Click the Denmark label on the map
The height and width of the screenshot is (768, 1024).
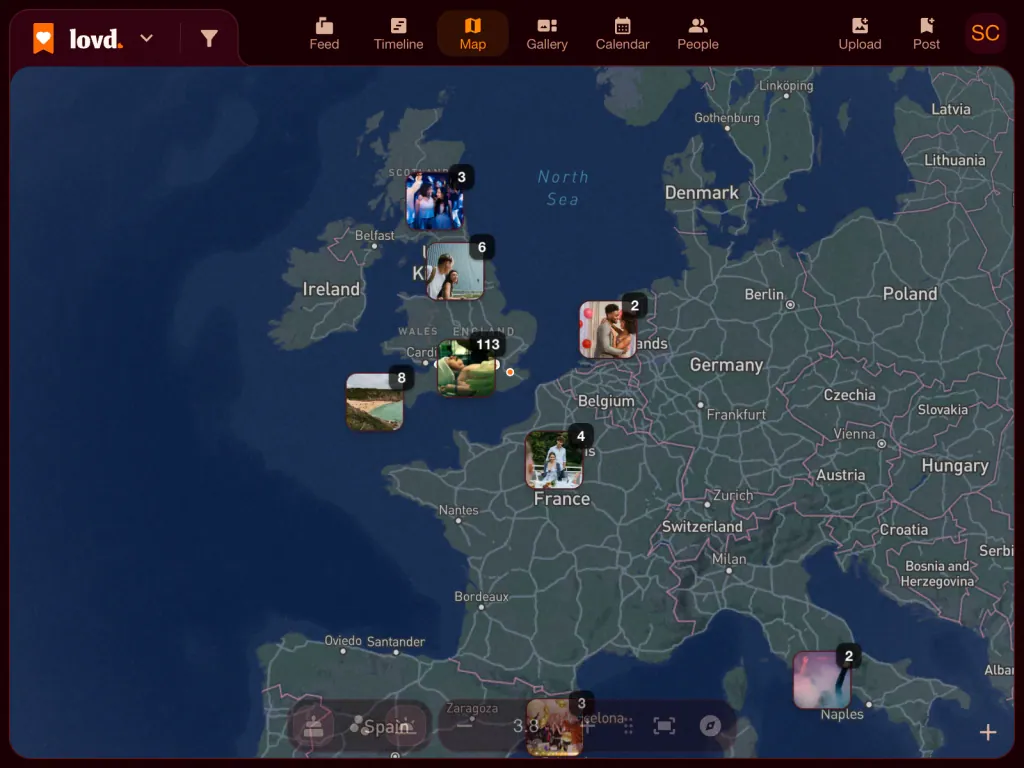point(702,193)
